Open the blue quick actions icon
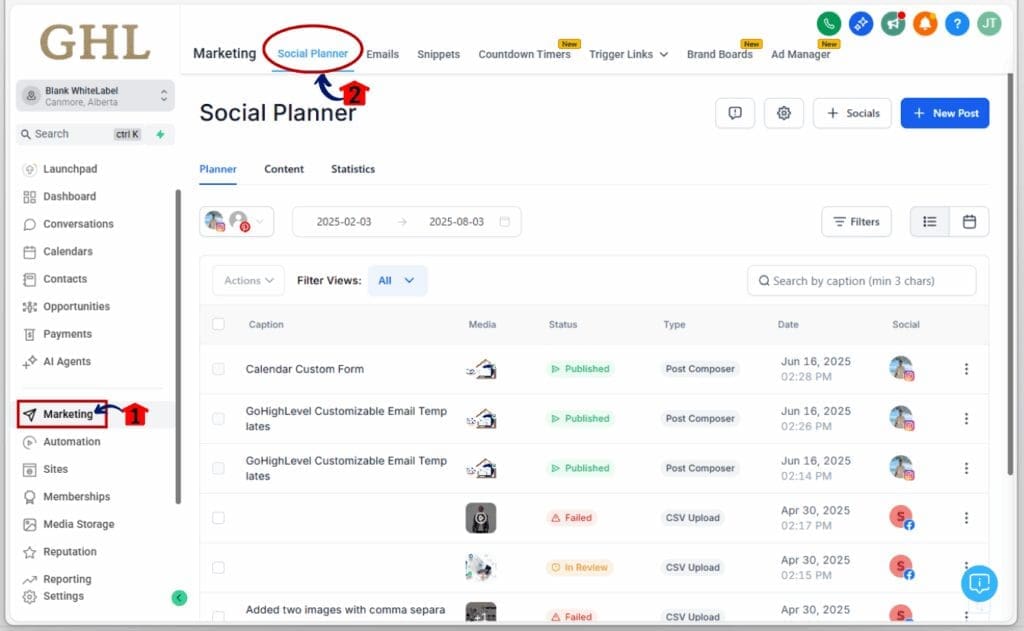 click(x=861, y=24)
